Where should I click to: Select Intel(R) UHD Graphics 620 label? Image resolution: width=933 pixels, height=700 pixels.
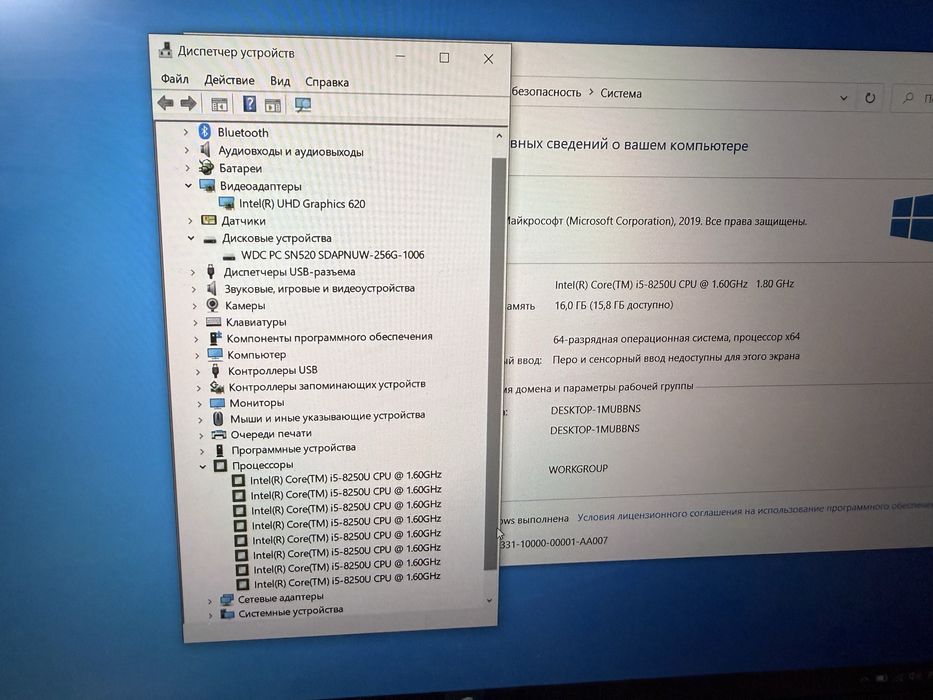click(x=302, y=204)
